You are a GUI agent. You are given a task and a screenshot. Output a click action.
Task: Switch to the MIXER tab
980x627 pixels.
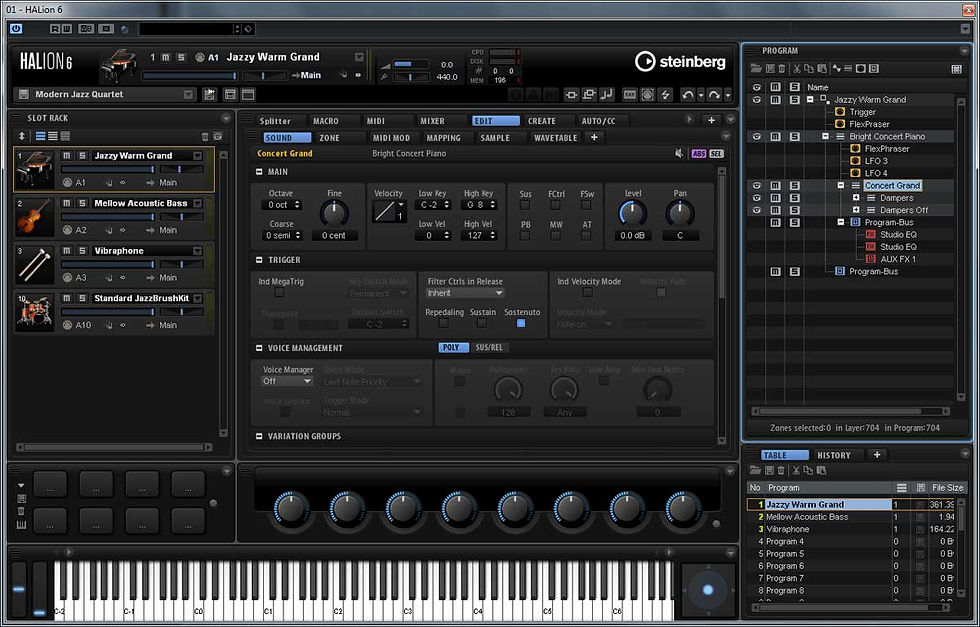coord(432,121)
